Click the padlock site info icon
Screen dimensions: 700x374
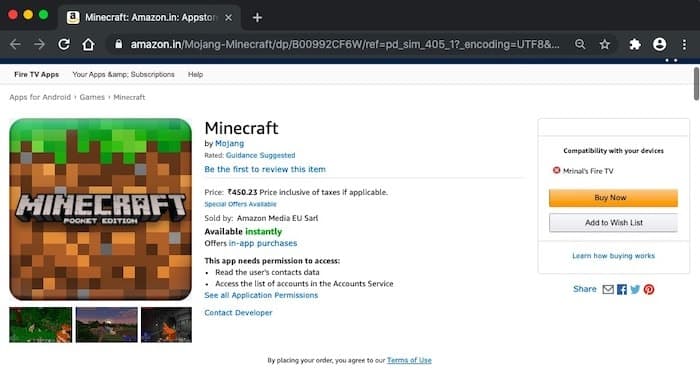118,44
